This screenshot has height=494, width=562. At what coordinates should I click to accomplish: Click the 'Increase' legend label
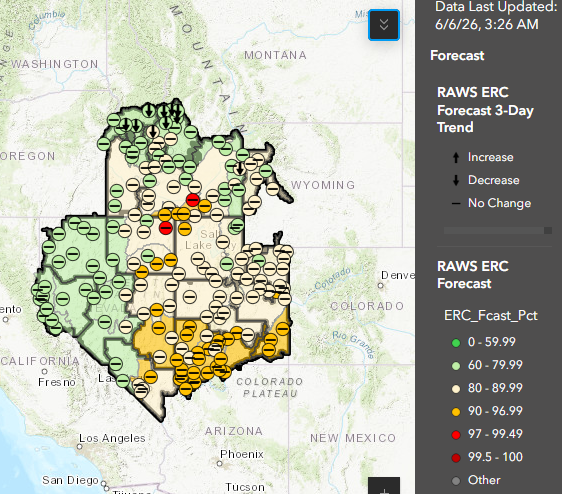pos(490,157)
